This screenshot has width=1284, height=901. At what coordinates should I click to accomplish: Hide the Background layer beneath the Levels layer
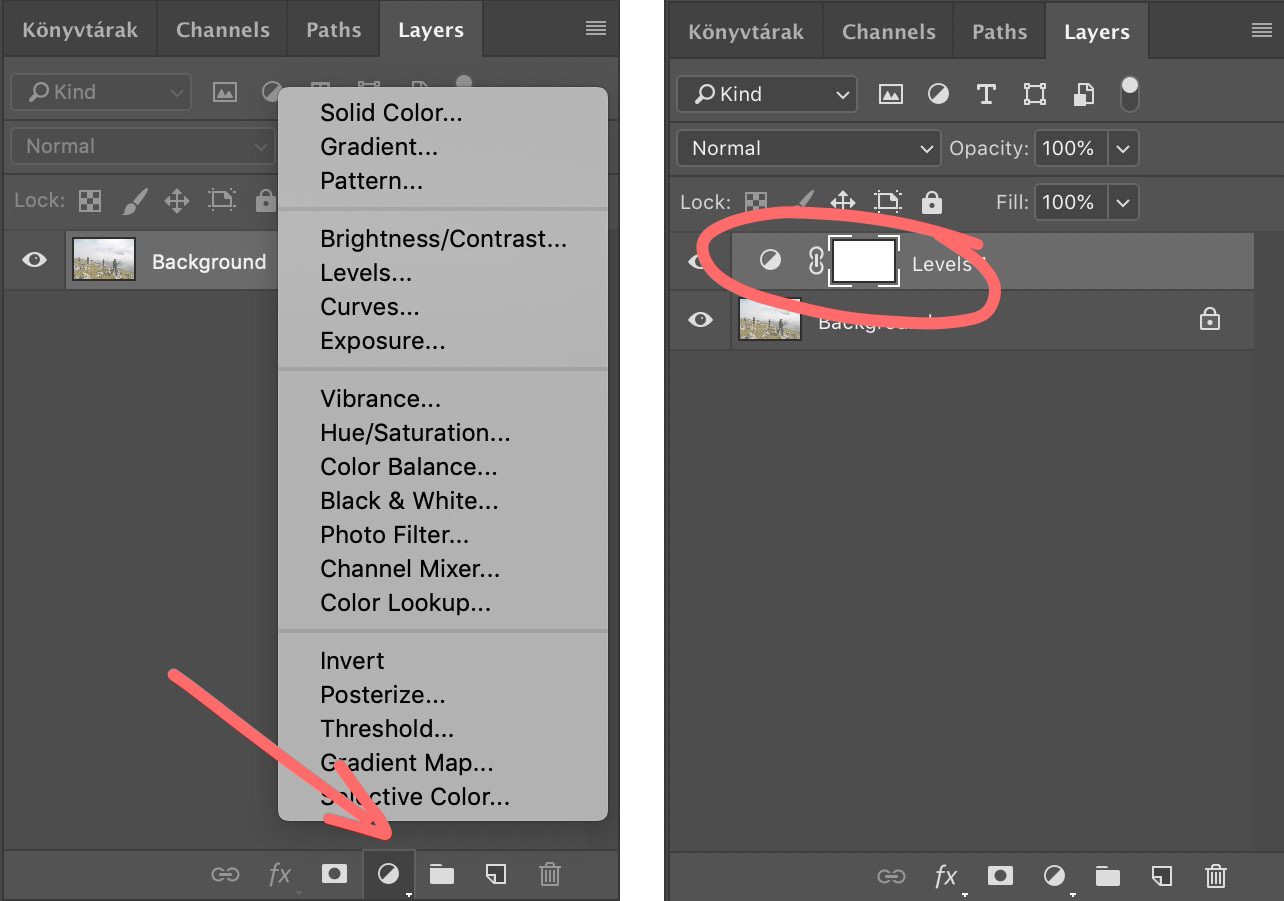point(700,320)
